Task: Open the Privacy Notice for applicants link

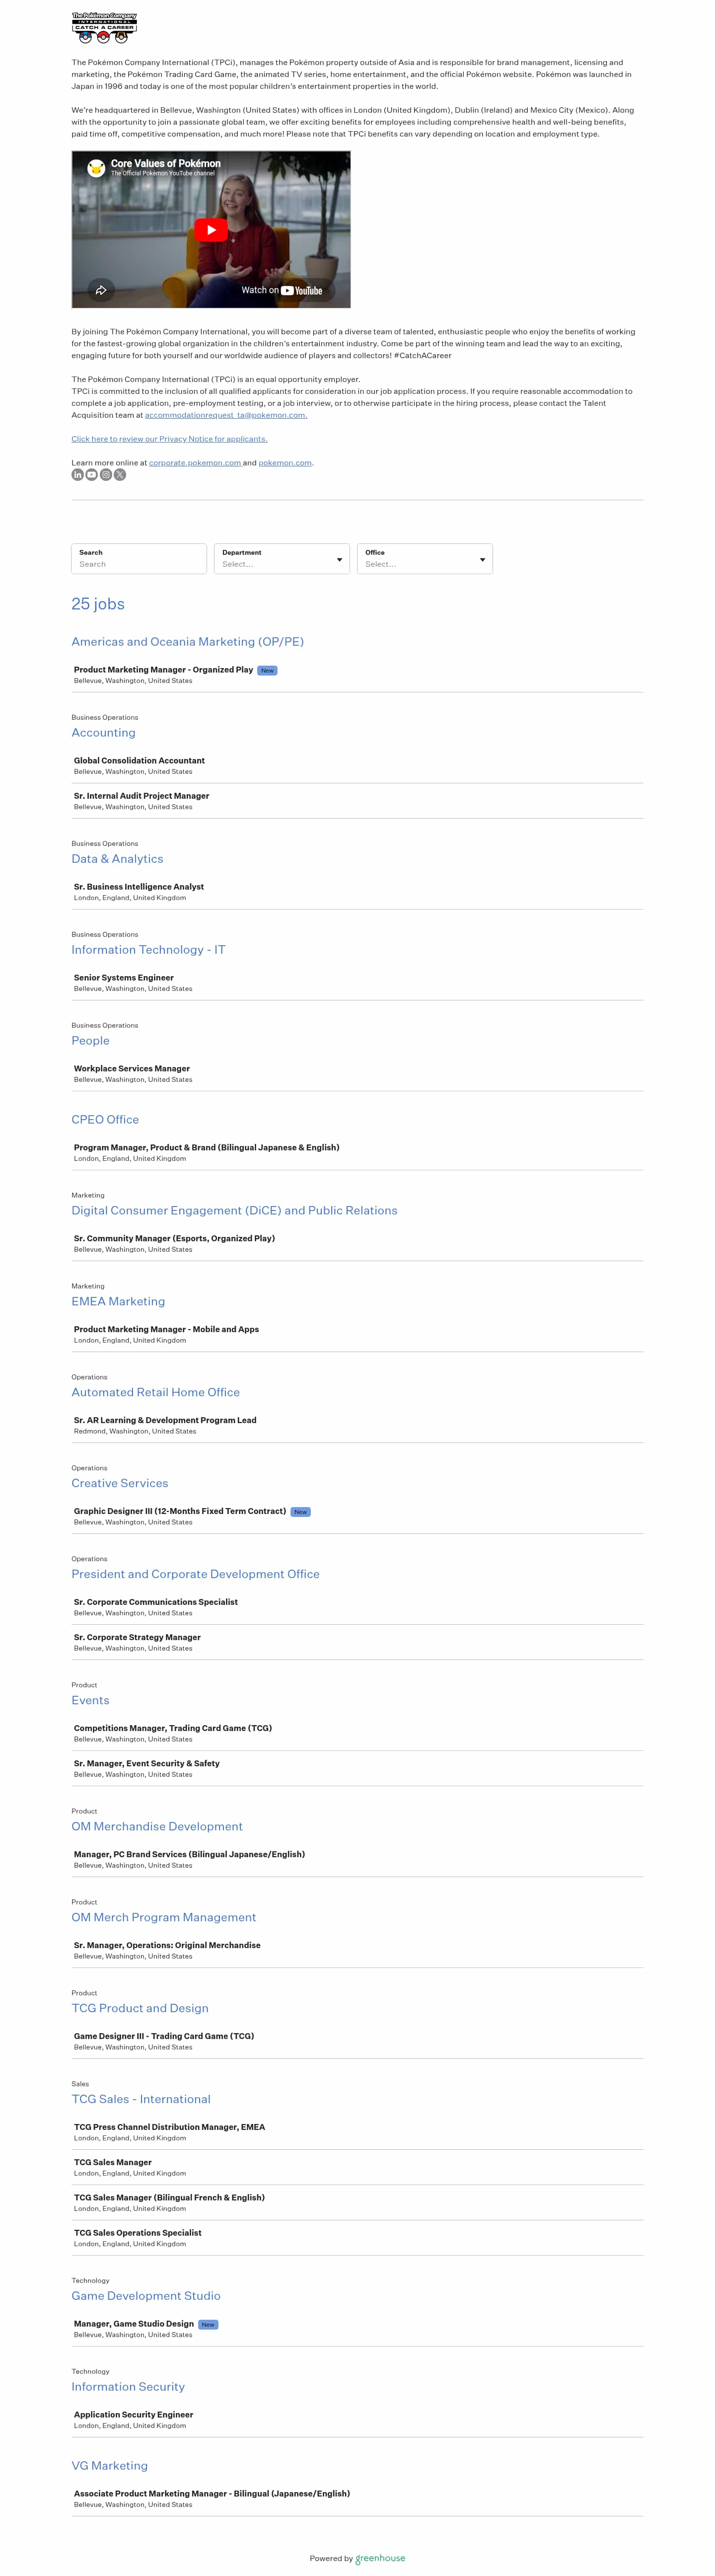Action: point(169,439)
